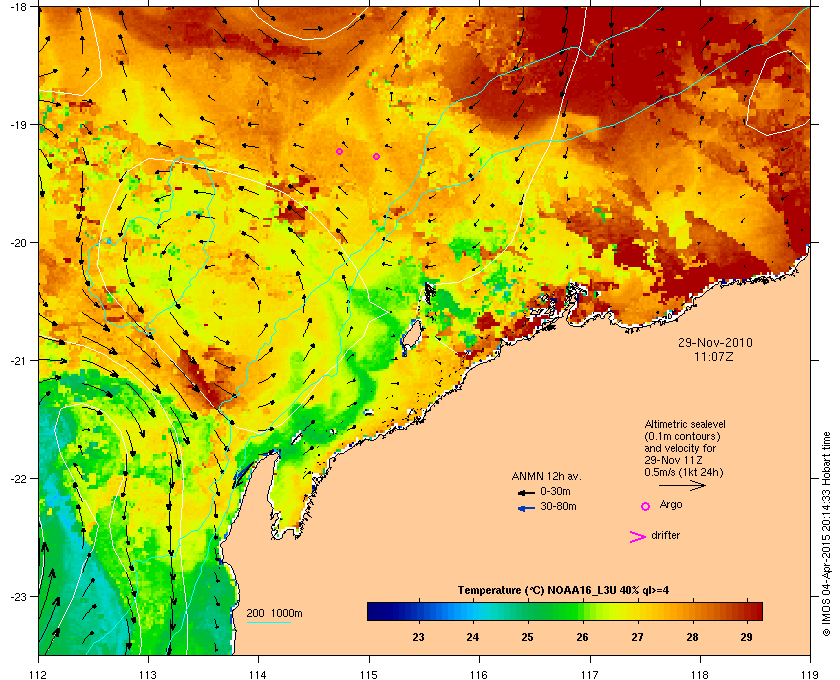
Task: Click the latitude axis label -23
Action: pos(18,596)
